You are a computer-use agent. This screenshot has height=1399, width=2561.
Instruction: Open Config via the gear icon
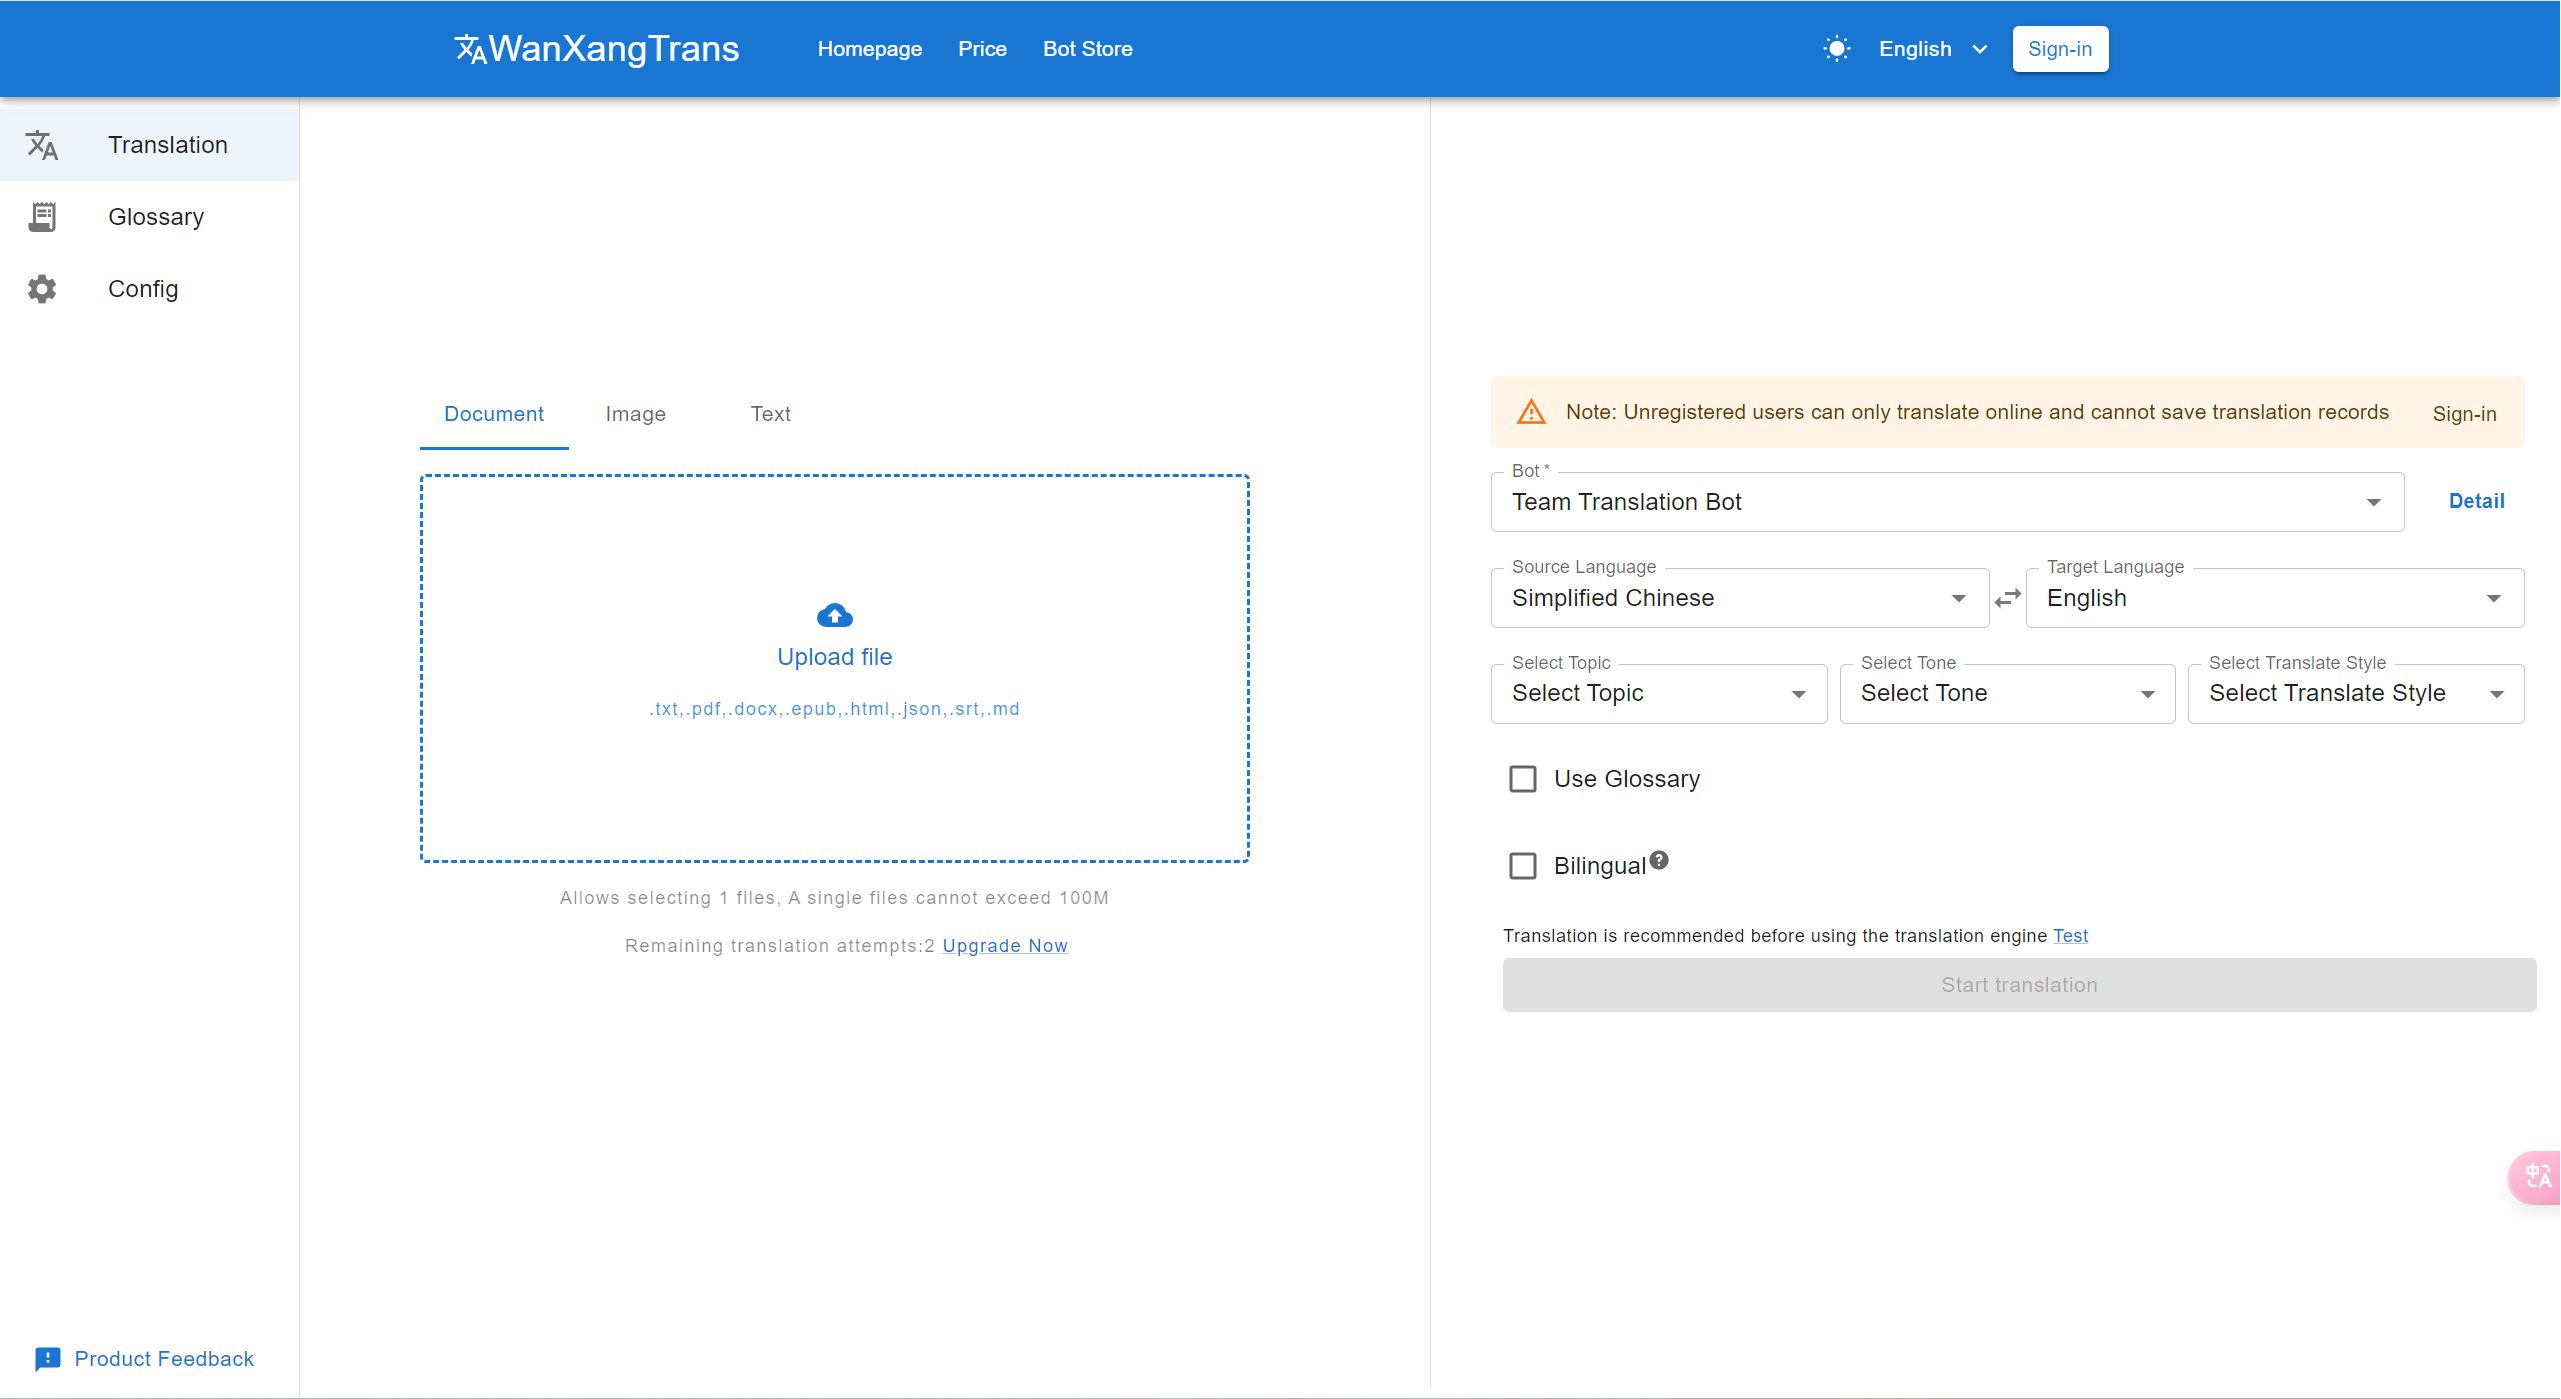pos(42,289)
